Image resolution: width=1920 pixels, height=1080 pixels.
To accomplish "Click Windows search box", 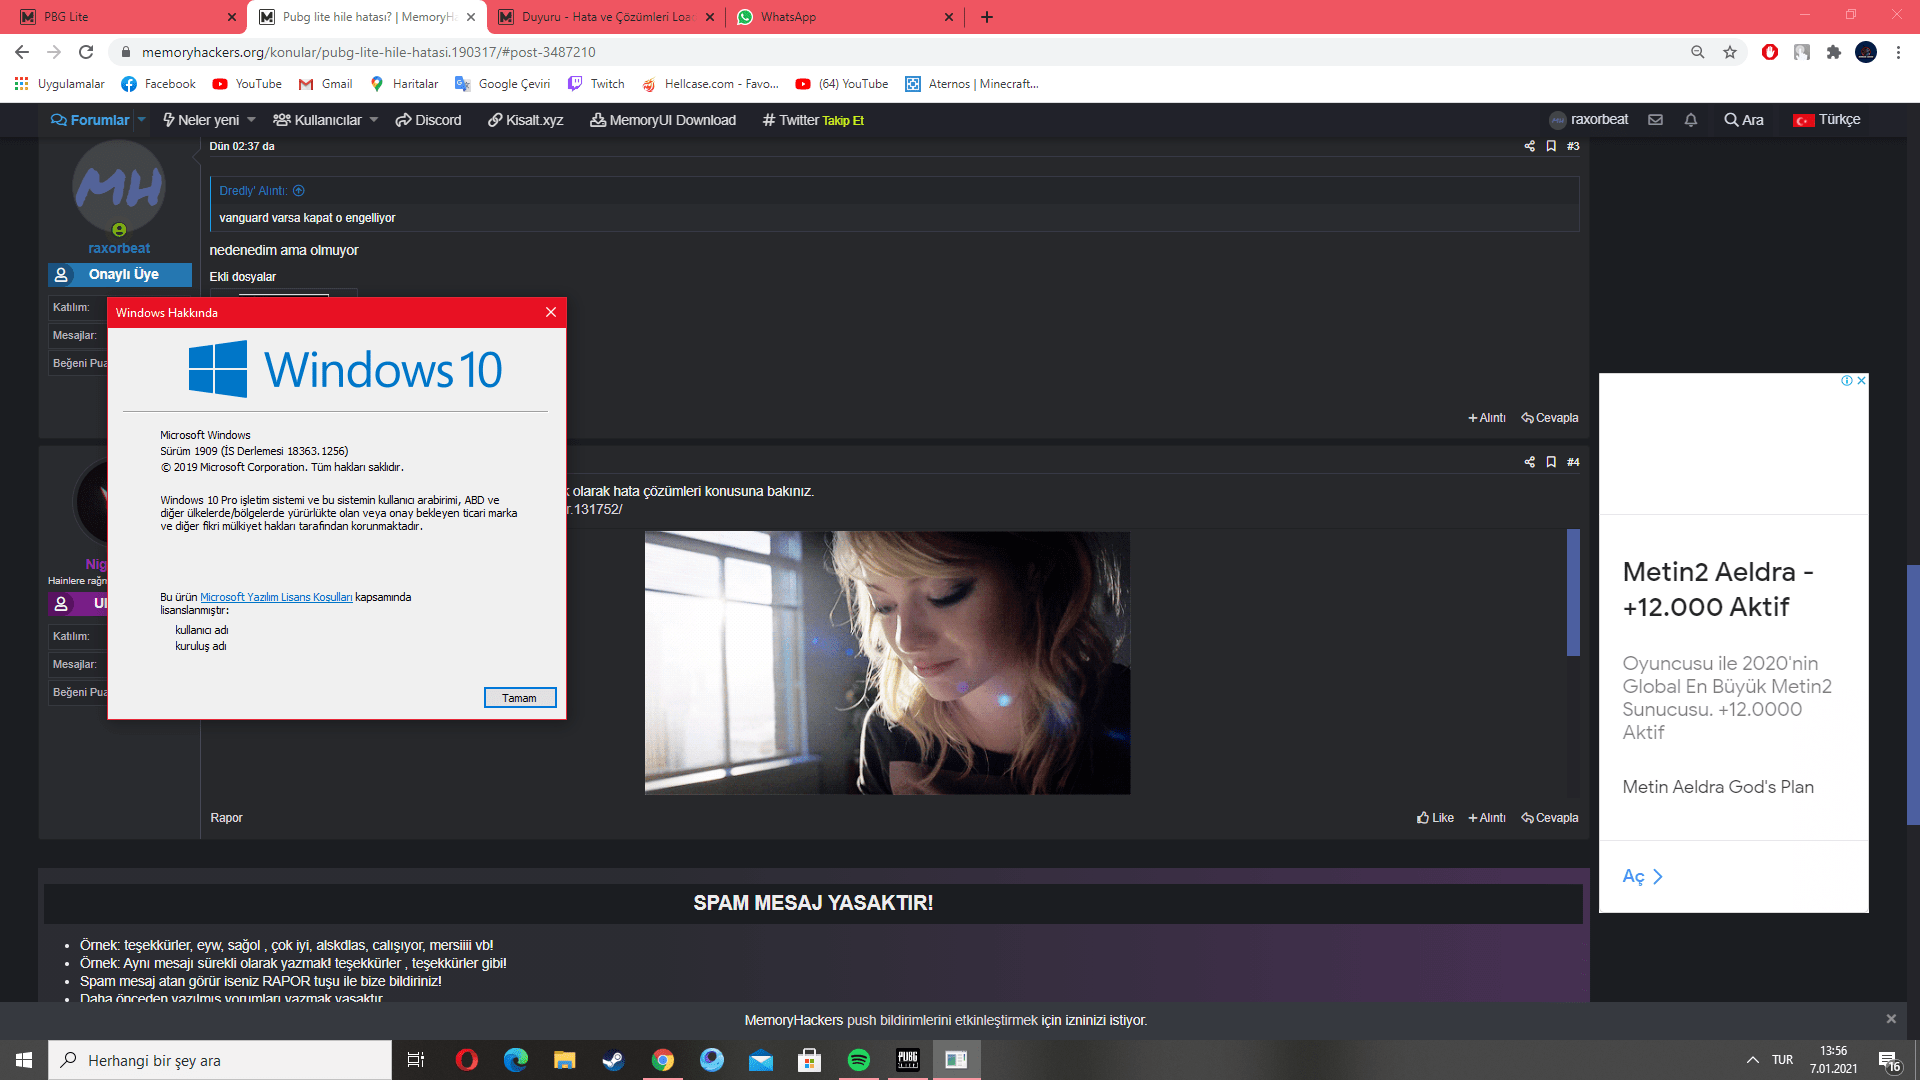I will 220,1060.
